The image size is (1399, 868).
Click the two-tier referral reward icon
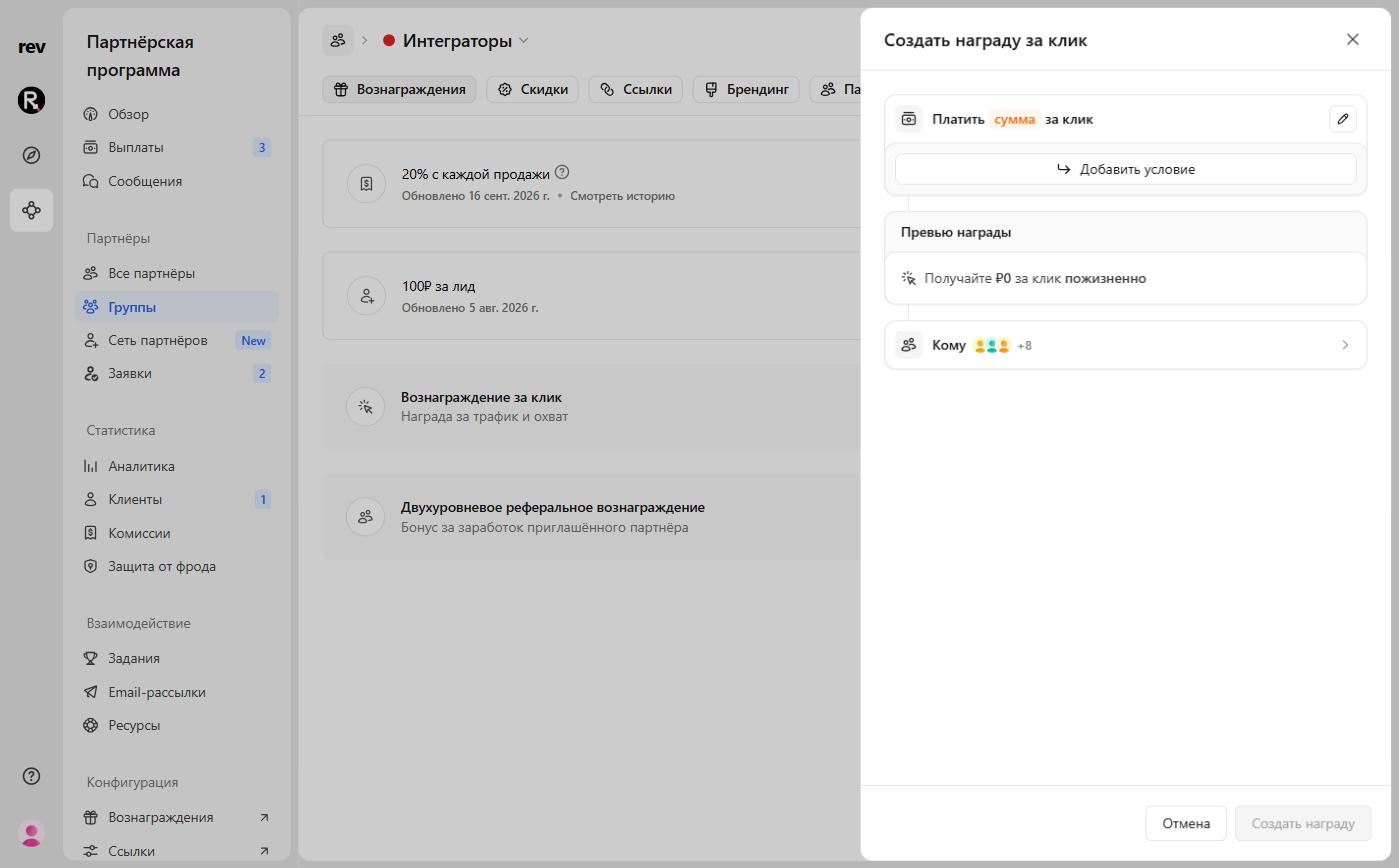[366, 517]
